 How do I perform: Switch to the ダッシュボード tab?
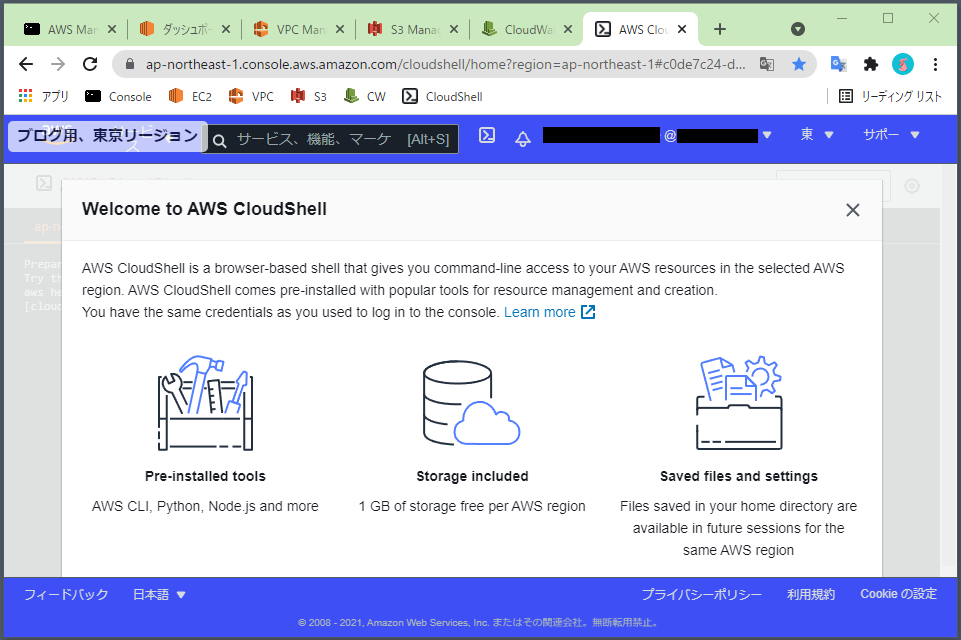pyautogui.click(x=177, y=29)
